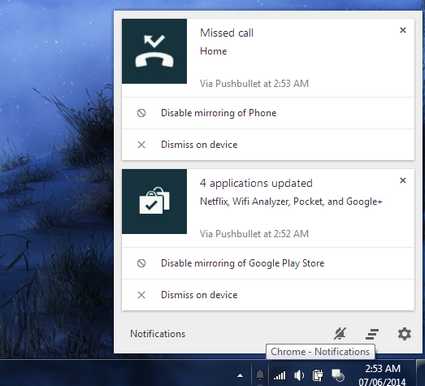This screenshot has height=386, width=425.
Task: Click the Show desktop button at taskbar edge
Action: pyautogui.click(x=421, y=373)
